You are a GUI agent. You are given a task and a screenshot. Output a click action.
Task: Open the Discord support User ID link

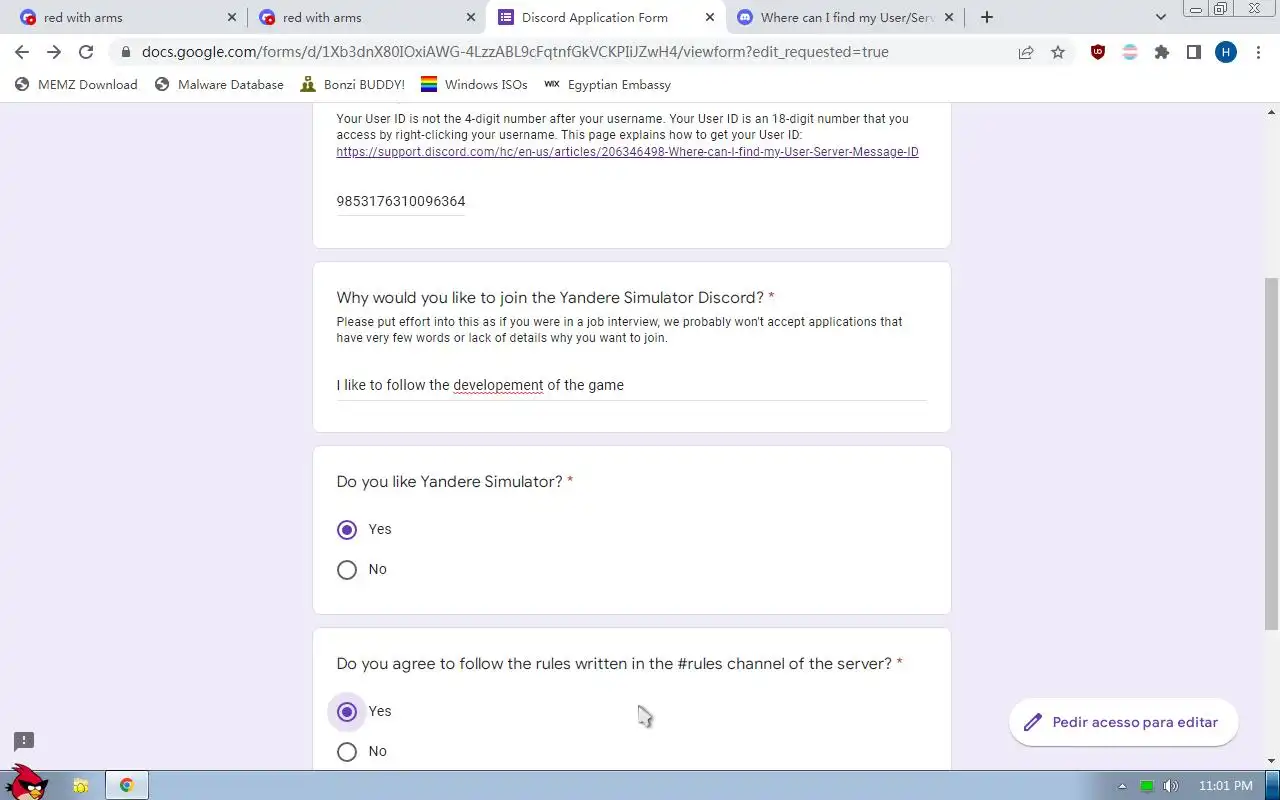(x=627, y=152)
